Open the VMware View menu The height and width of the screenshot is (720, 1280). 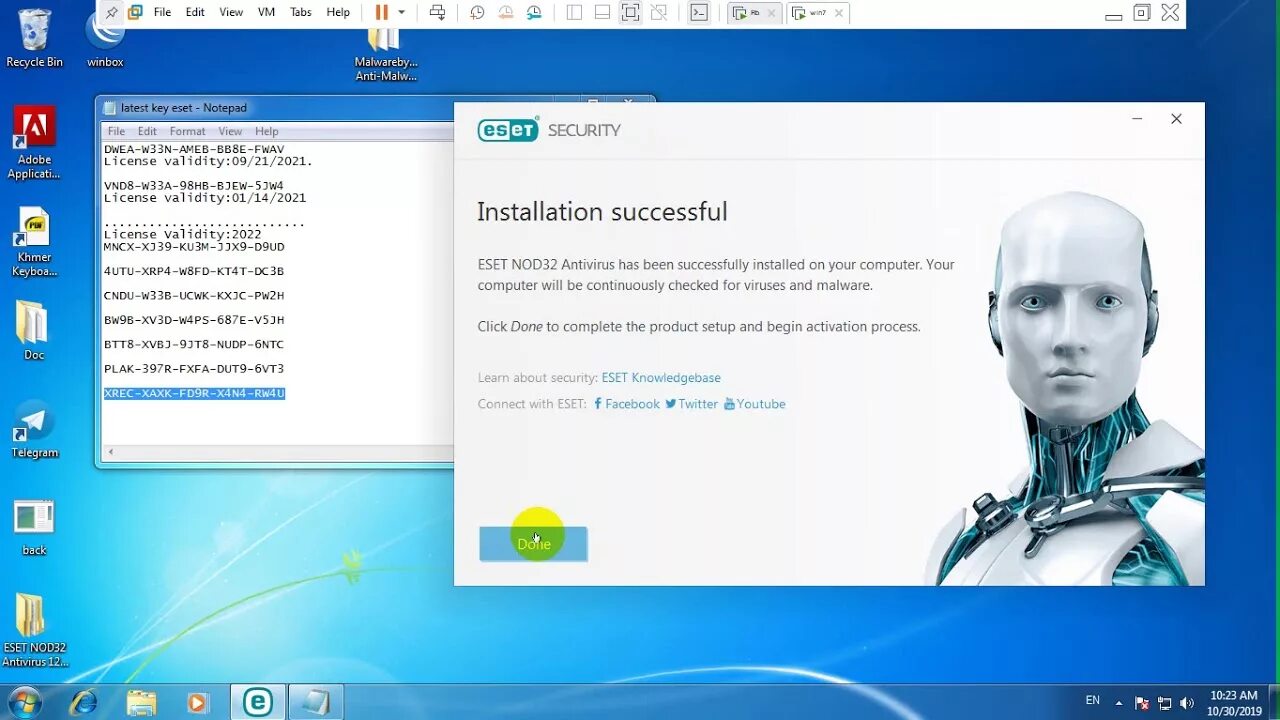click(x=231, y=12)
